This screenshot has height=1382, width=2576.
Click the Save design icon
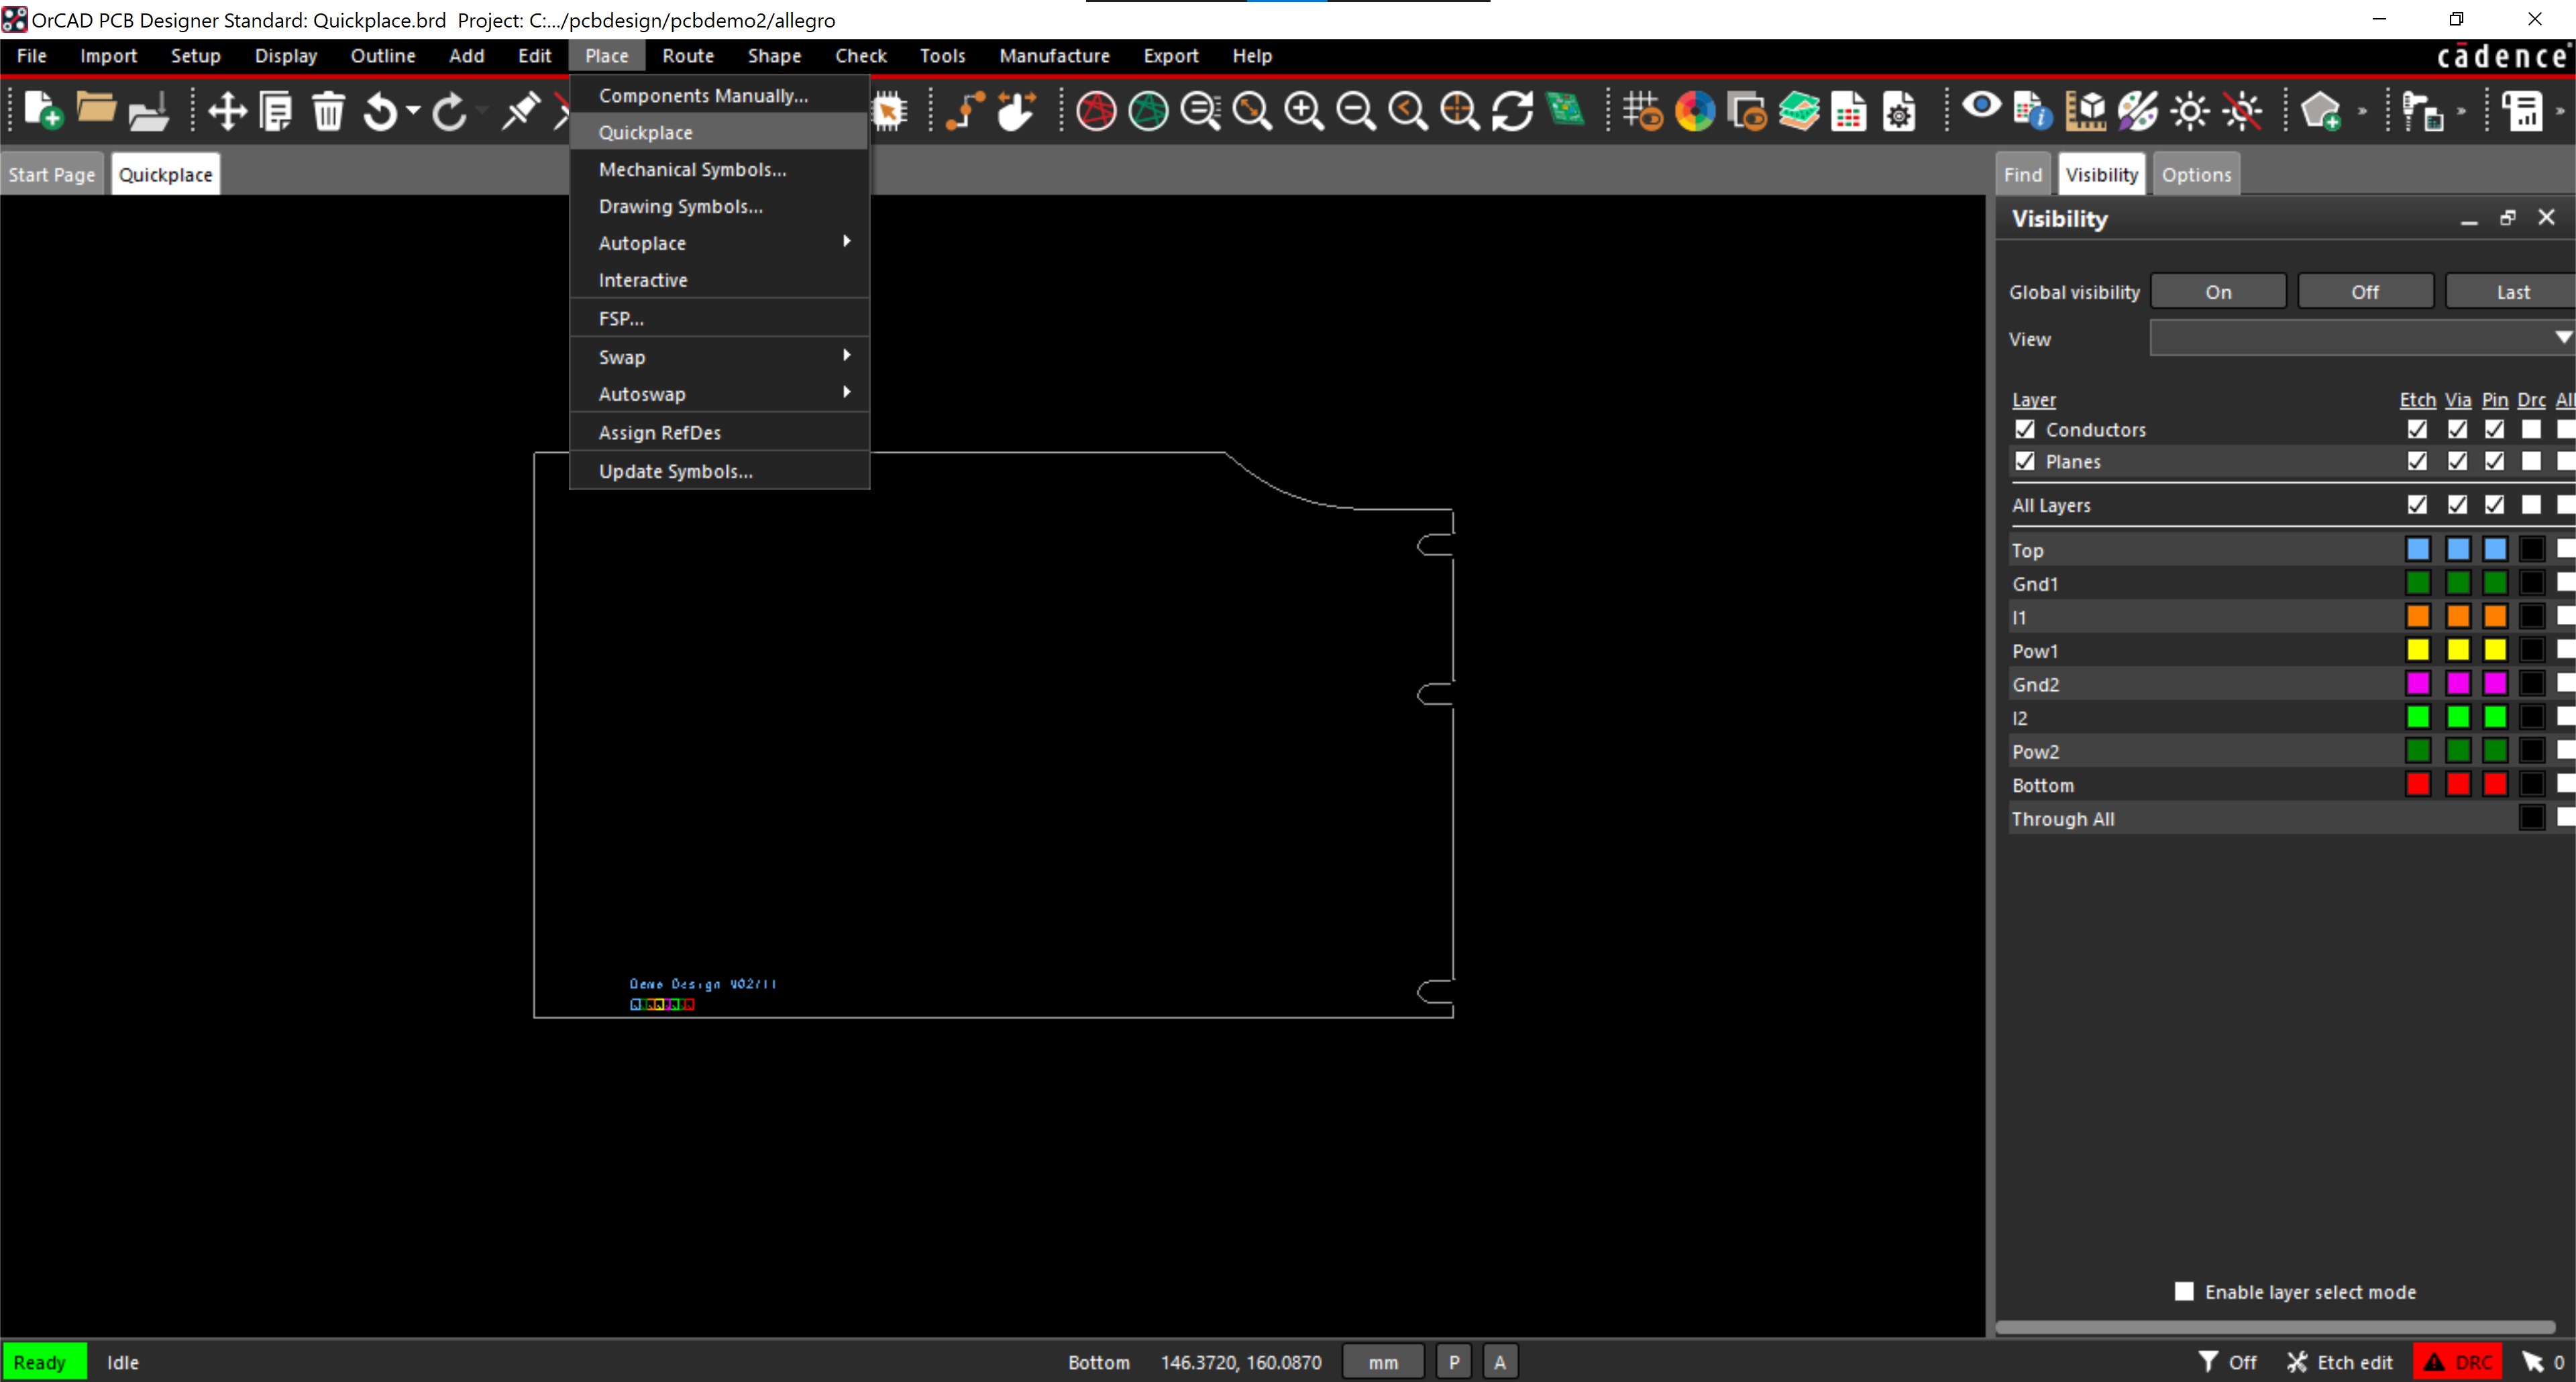pos(148,111)
